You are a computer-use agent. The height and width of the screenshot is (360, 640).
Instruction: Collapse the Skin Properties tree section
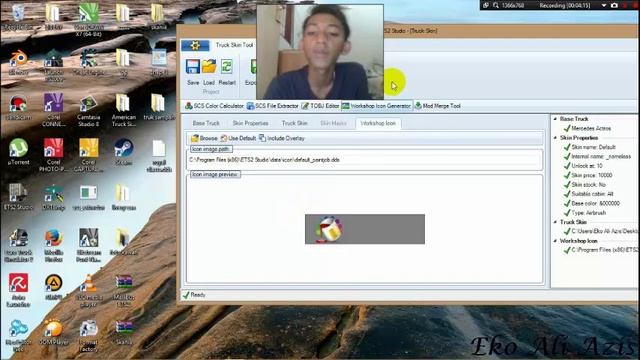555,138
